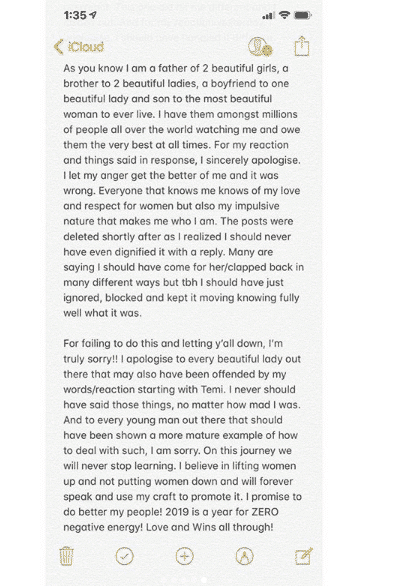Tap the 1:35 clock in status bar
This screenshot has width=415, height=586.
[75, 15]
